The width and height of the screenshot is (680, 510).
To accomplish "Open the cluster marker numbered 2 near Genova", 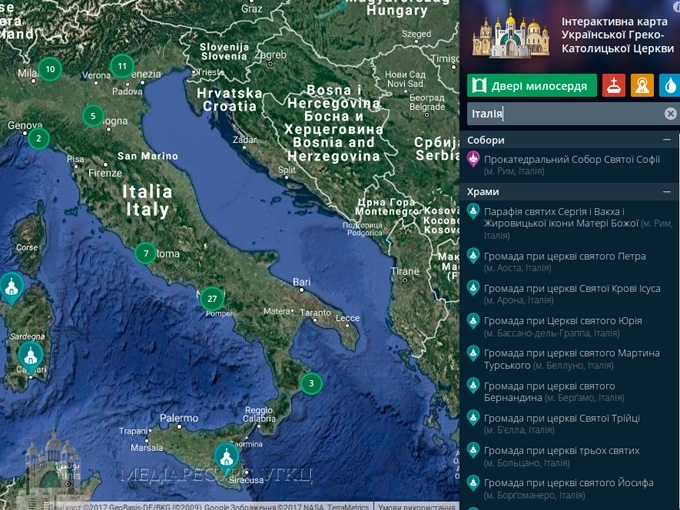I will tap(39, 138).
